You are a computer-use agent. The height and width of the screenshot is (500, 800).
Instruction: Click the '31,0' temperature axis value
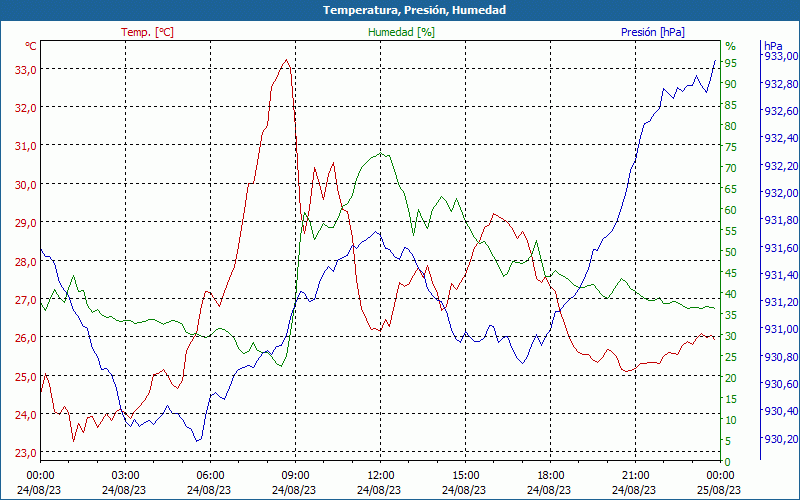tap(25, 146)
